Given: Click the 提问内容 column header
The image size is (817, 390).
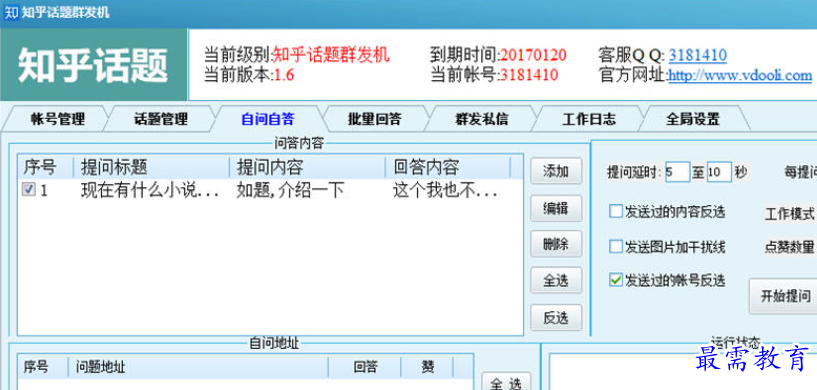Looking at the screenshot, I should [x=307, y=167].
